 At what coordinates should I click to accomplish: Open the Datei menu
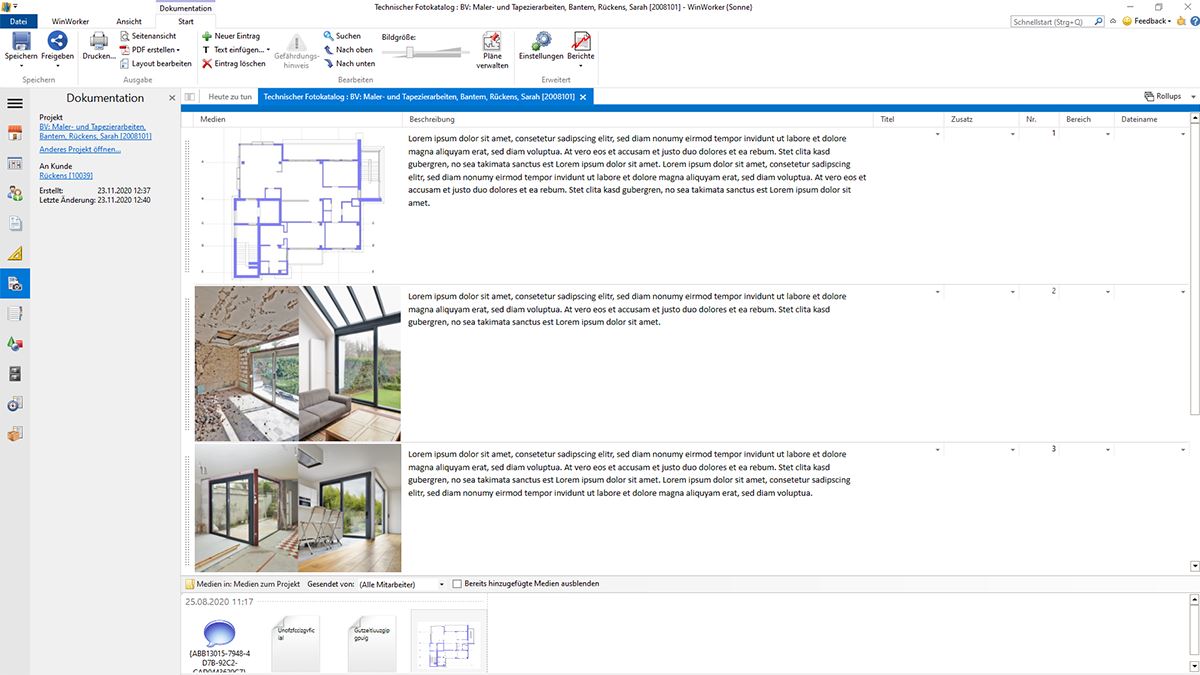[18, 21]
